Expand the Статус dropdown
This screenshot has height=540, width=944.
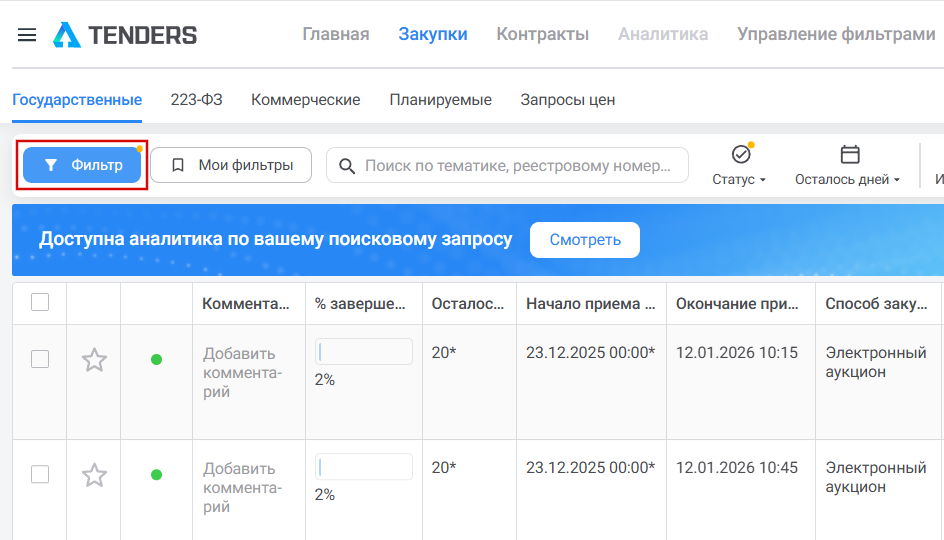tap(739, 180)
